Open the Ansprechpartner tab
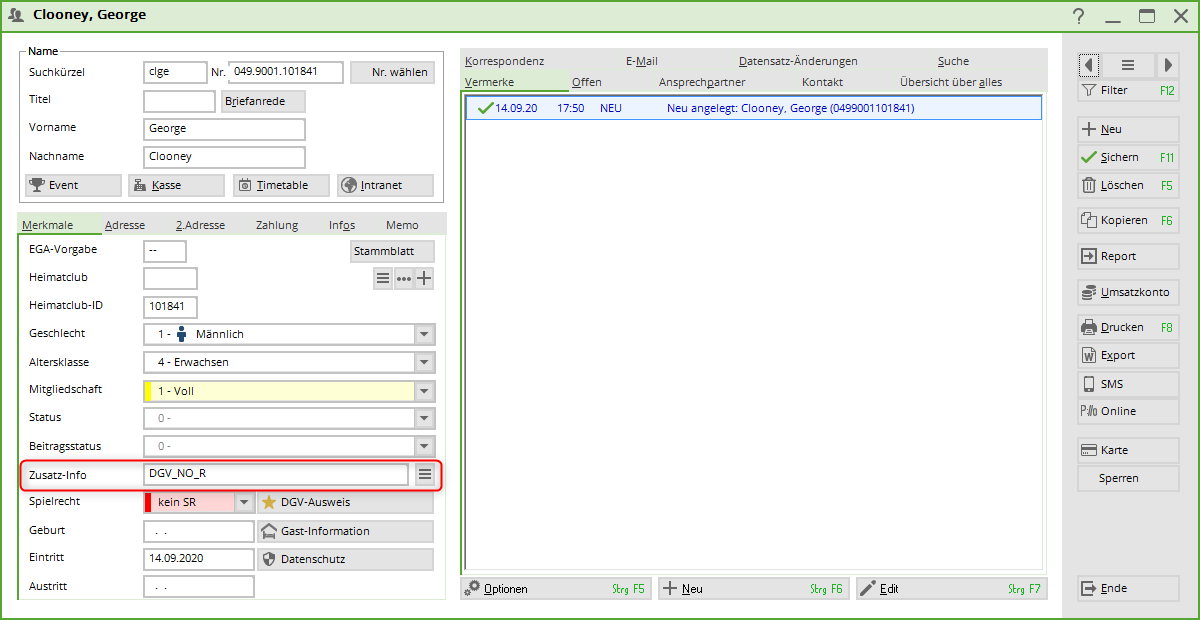Screen dimensions: 1200x620 [x=702, y=82]
